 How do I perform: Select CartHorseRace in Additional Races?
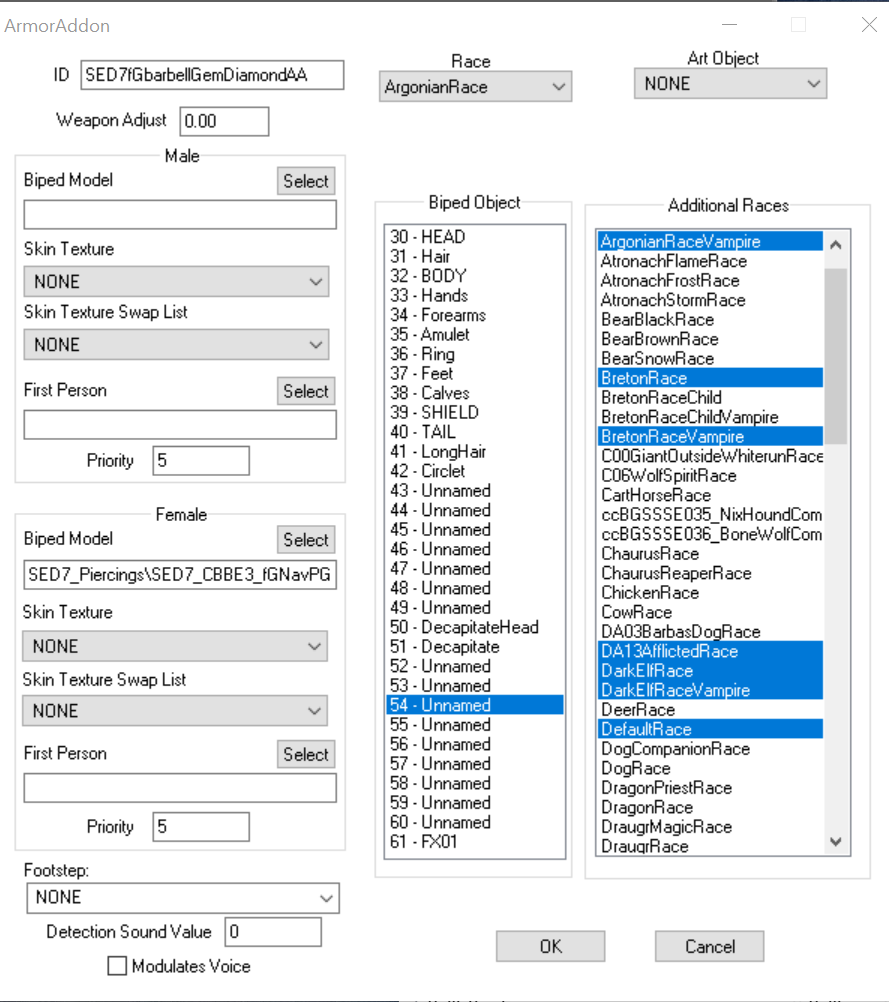710,495
